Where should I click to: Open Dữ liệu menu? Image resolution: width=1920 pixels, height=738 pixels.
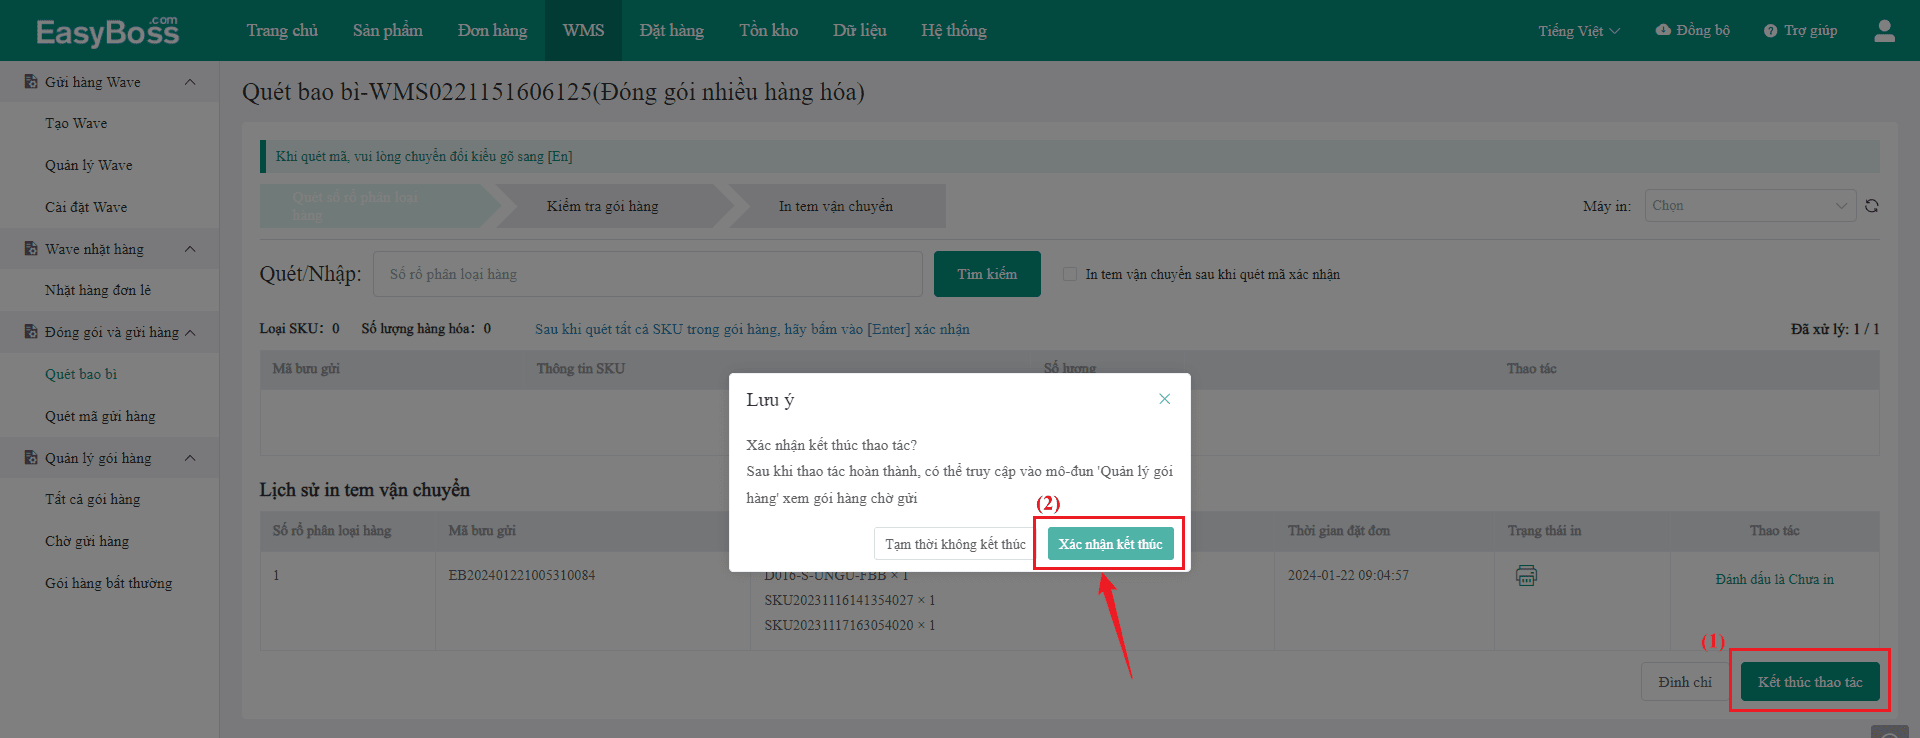[860, 31]
